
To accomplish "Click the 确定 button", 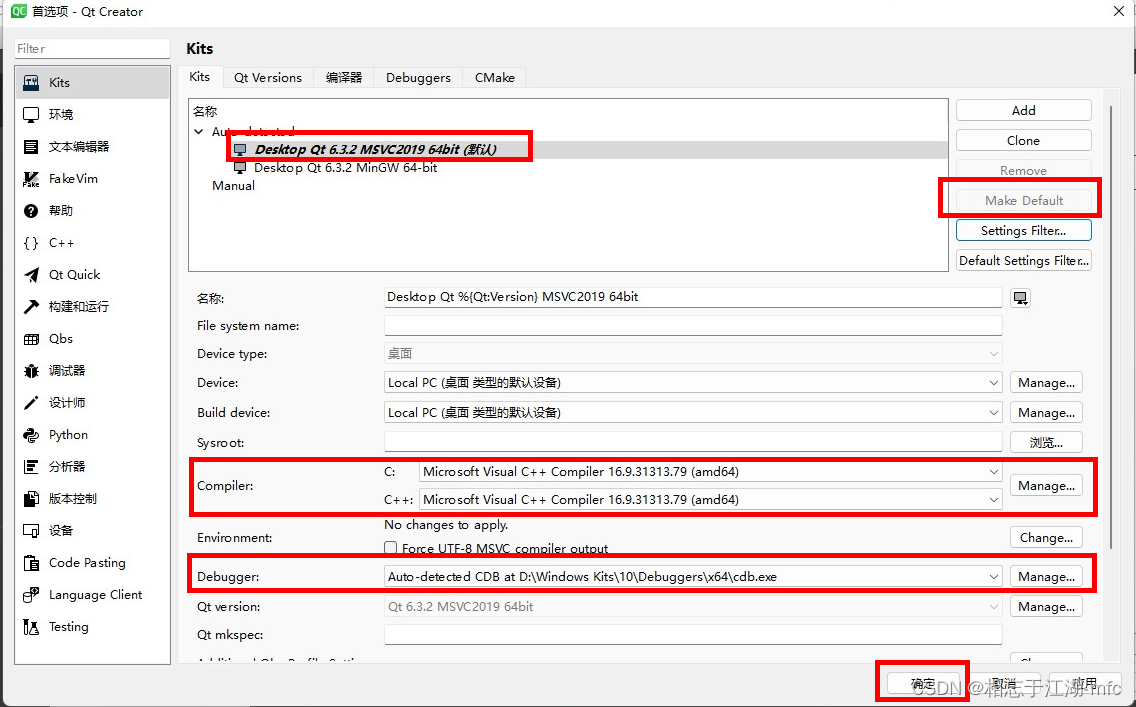I will 923,683.
